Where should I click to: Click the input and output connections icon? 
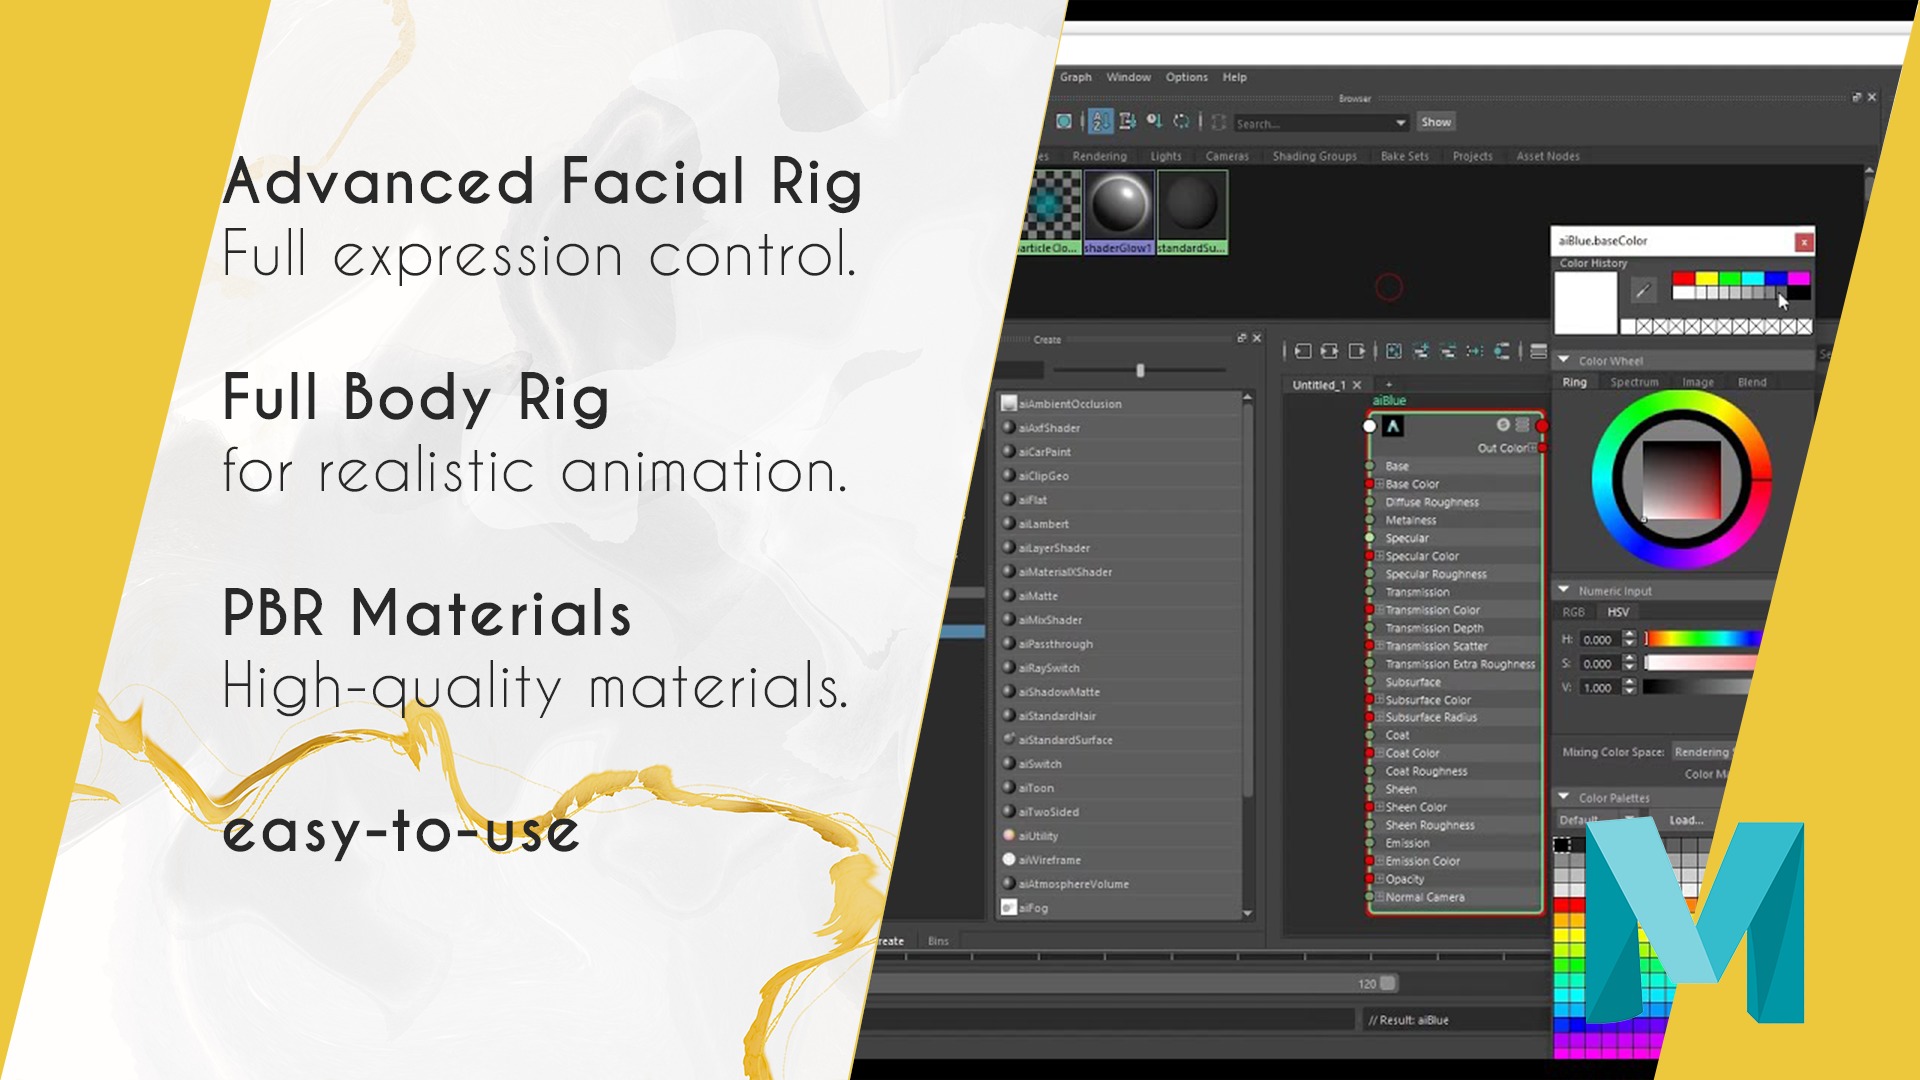tap(1329, 351)
